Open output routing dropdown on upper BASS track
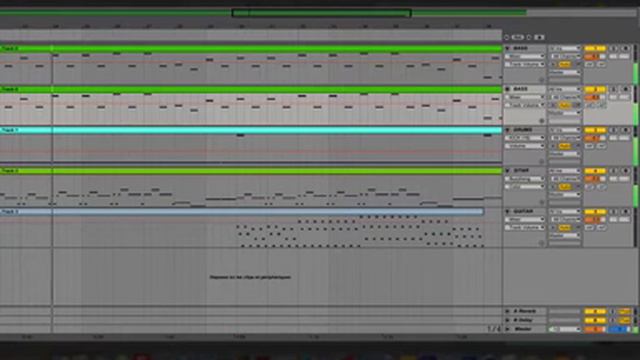 [565, 72]
